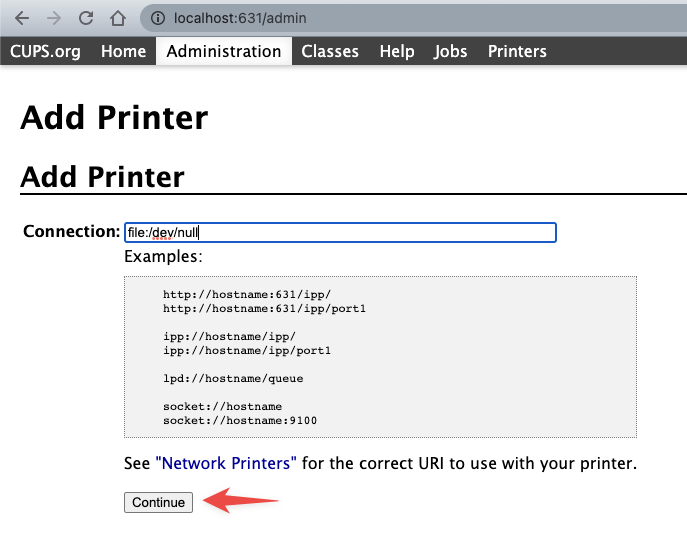Click example text ipp://hostname/ipp/
This screenshot has height=539, width=687.
[230, 337]
